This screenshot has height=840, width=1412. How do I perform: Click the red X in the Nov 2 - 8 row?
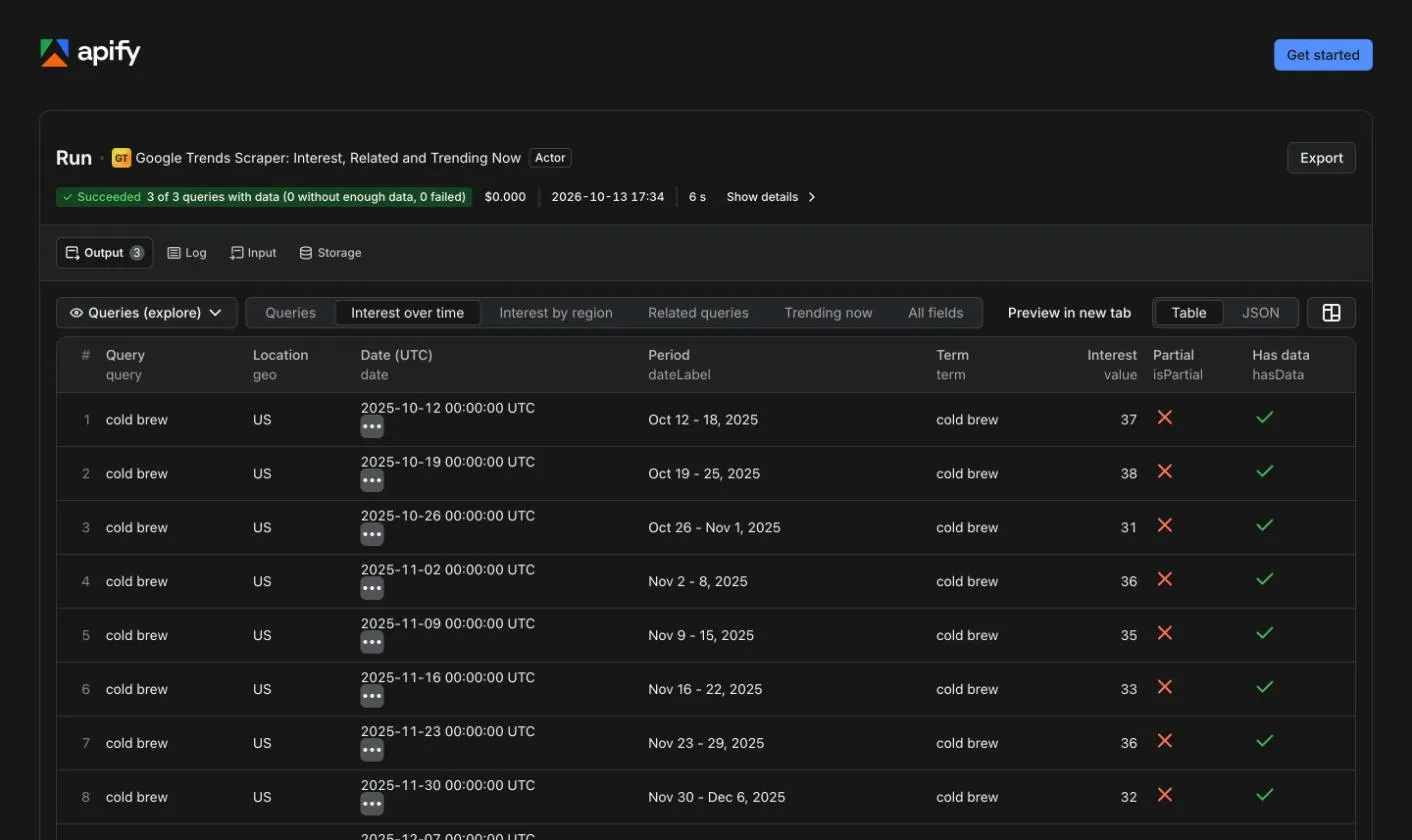coord(1165,580)
